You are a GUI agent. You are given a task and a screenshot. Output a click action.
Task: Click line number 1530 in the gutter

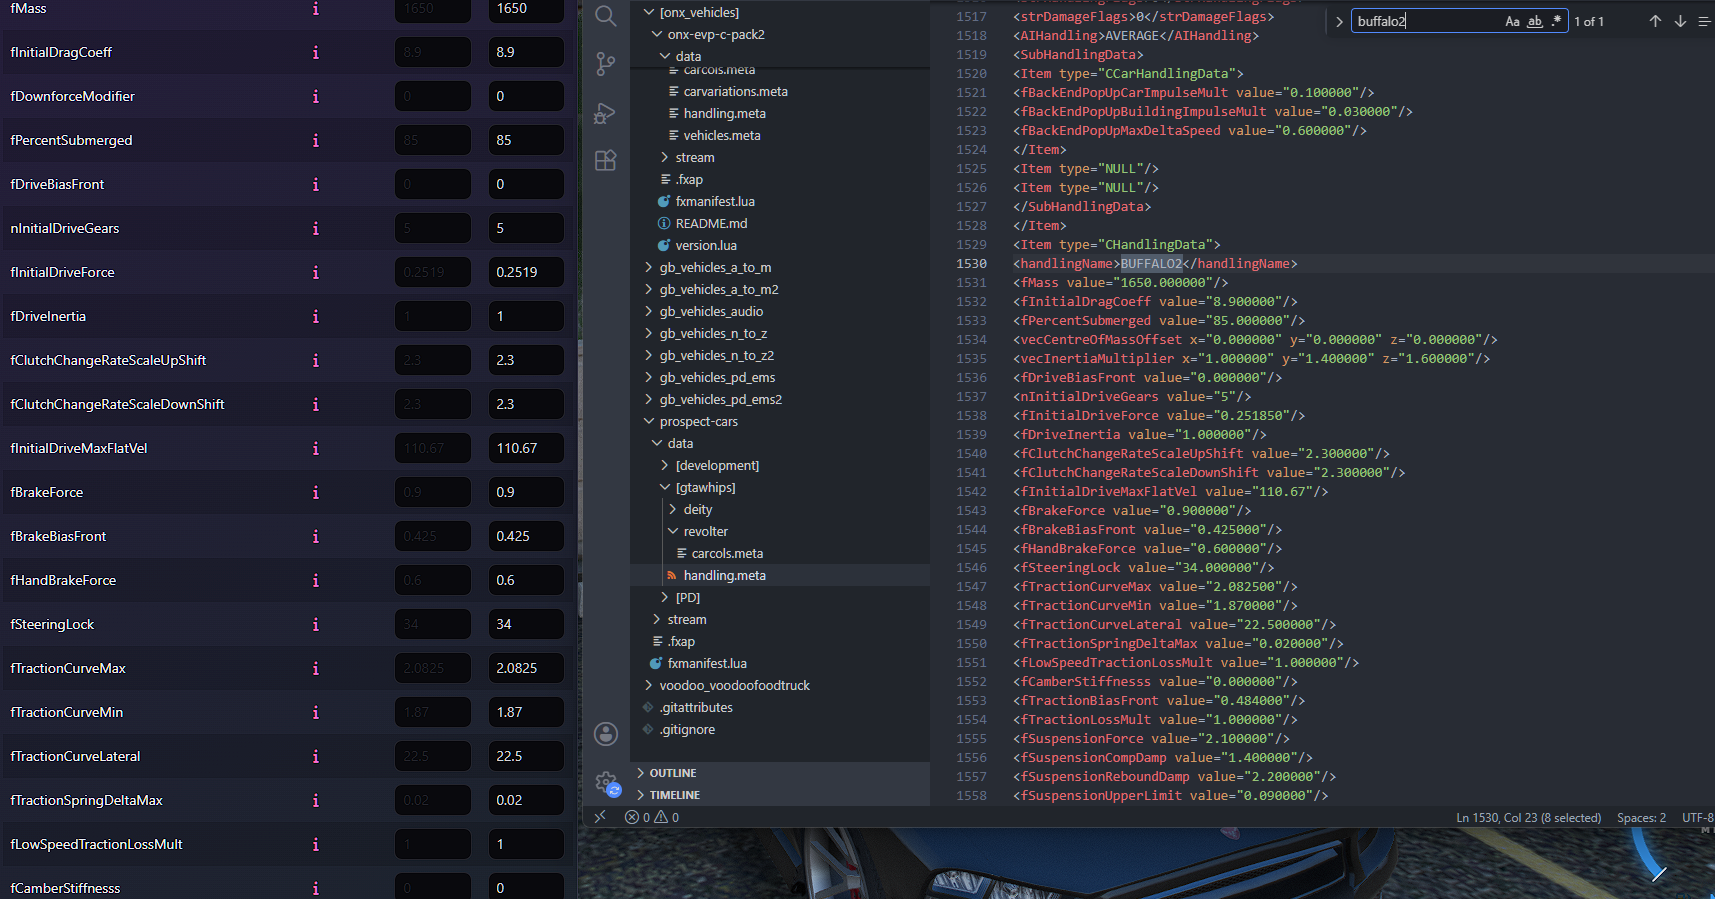tap(971, 264)
